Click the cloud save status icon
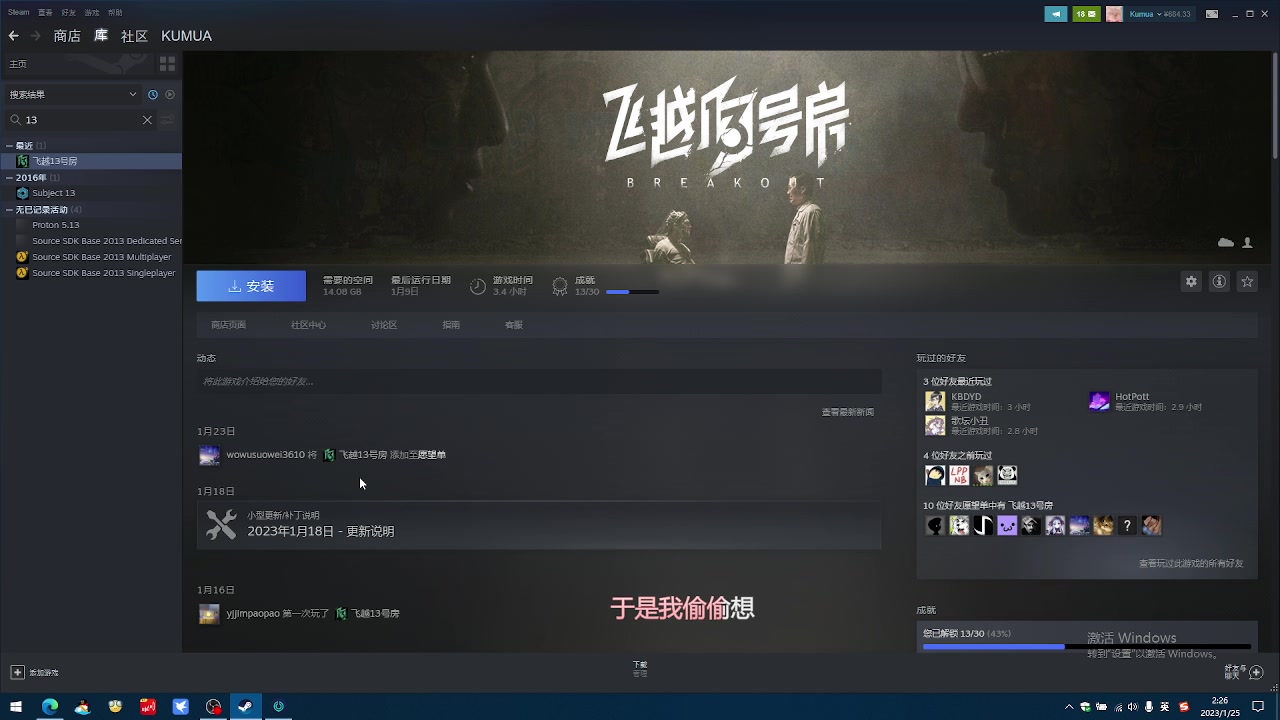Viewport: 1280px width, 720px height. pos(1226,243)
